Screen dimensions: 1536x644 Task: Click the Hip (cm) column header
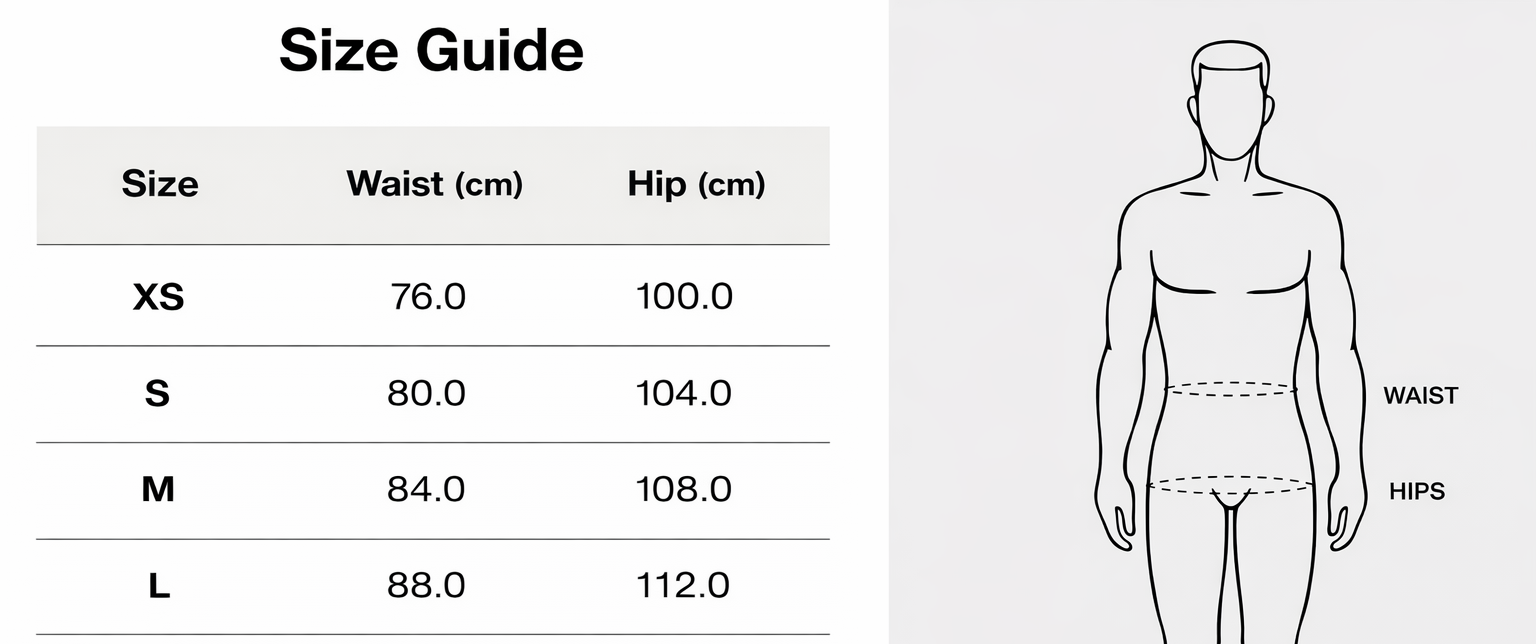tap(696, 184)
